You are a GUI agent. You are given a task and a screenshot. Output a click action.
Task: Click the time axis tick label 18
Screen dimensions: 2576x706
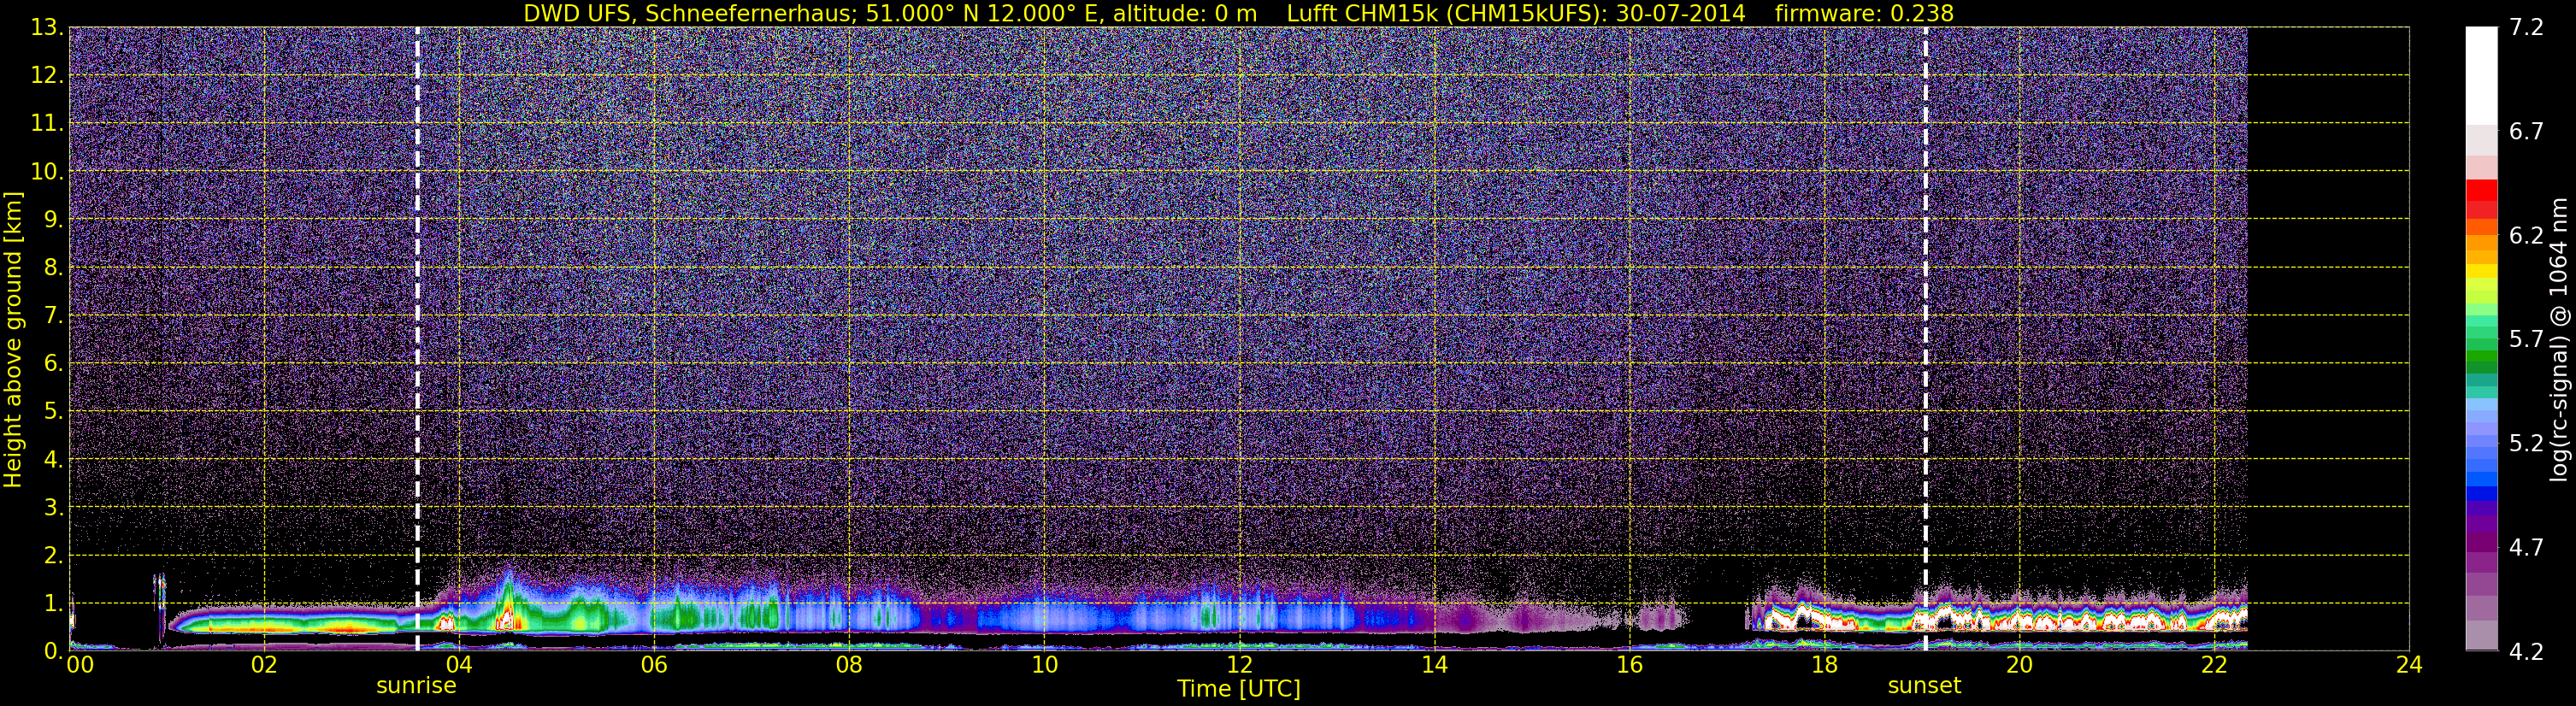[1824, 665]
